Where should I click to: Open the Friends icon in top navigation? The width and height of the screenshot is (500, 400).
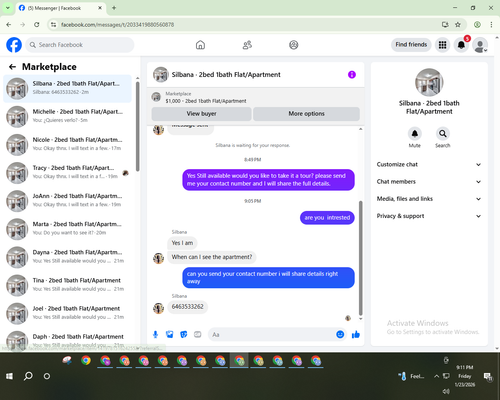click(x=247, y=45)
